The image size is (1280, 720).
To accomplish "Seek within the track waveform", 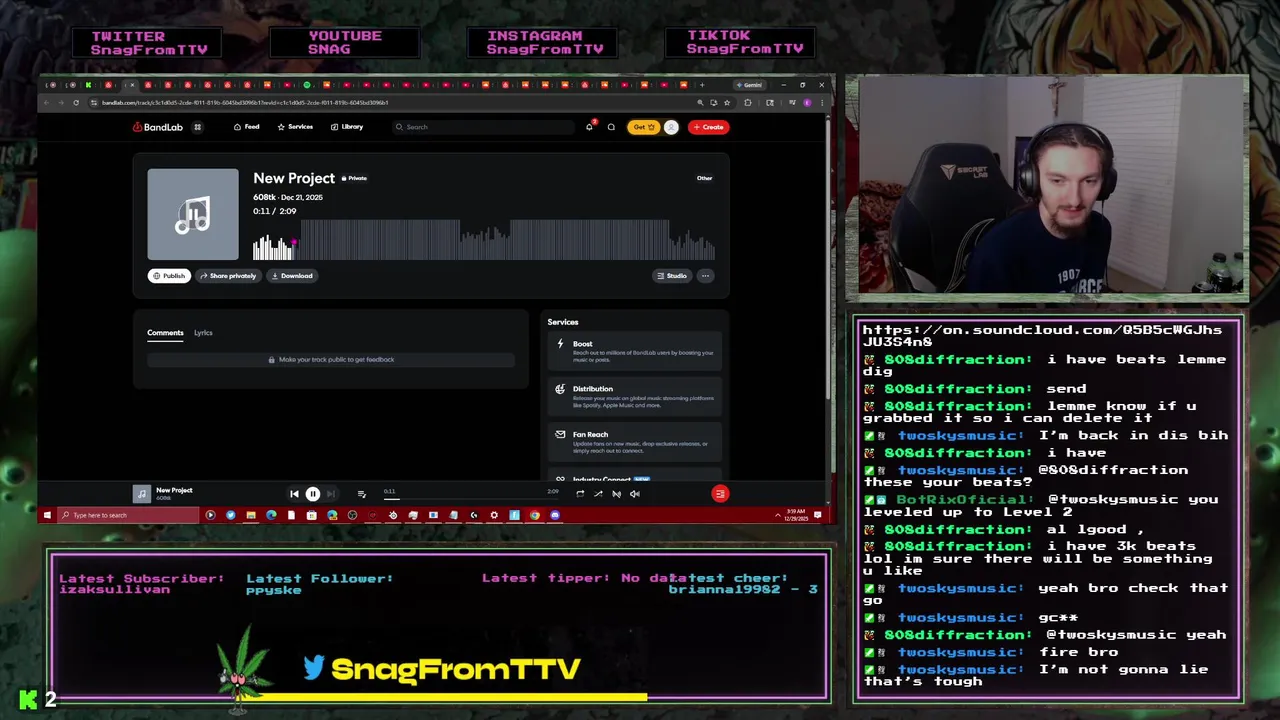I will click(484, 239).
